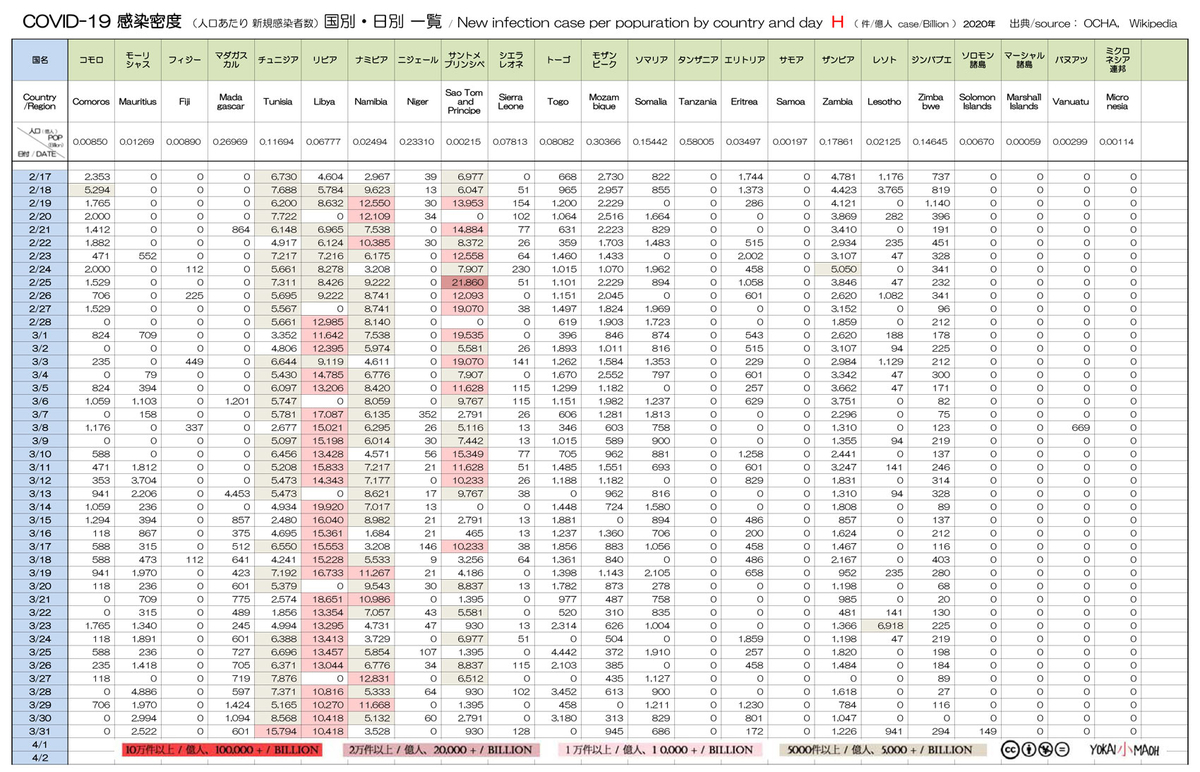Click the Solomon Islands cell 149
This screenshot has height=772, width=1200.
pos(977,732)
